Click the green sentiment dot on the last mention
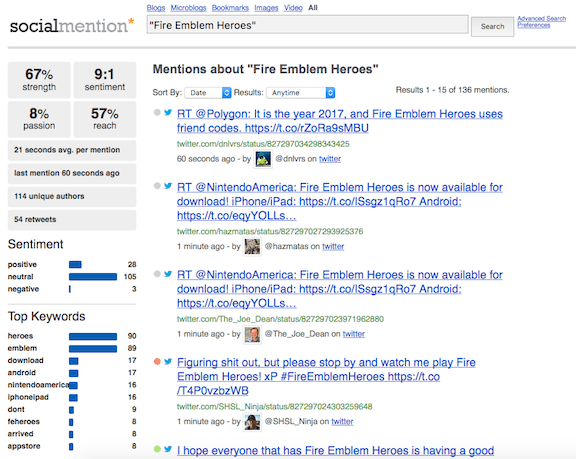The height and width of the screenshot is (459, 576). (x=157, y=449)
